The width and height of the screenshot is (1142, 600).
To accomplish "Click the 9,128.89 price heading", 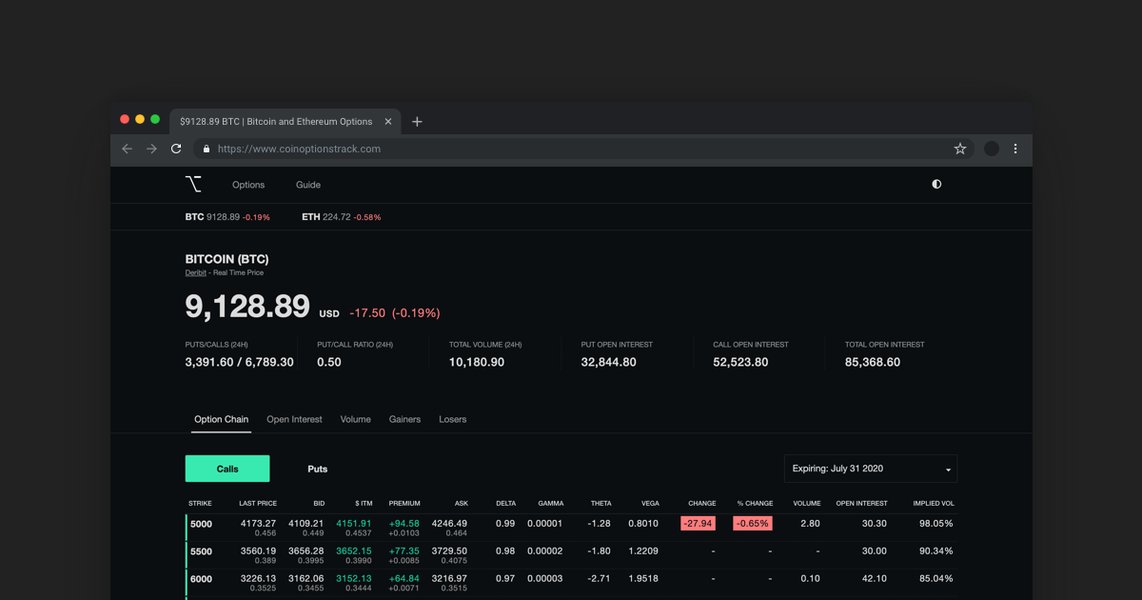I will 248,307.
